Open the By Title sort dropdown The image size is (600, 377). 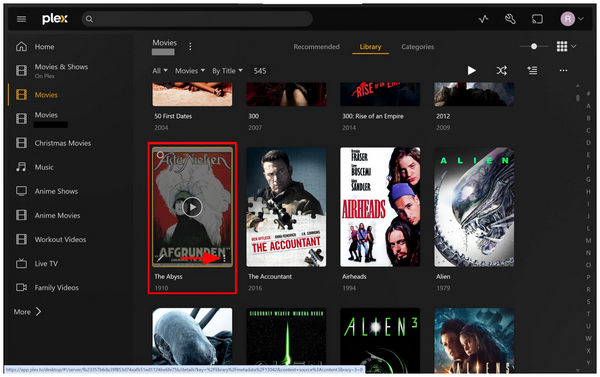click(x=228, y=71)
